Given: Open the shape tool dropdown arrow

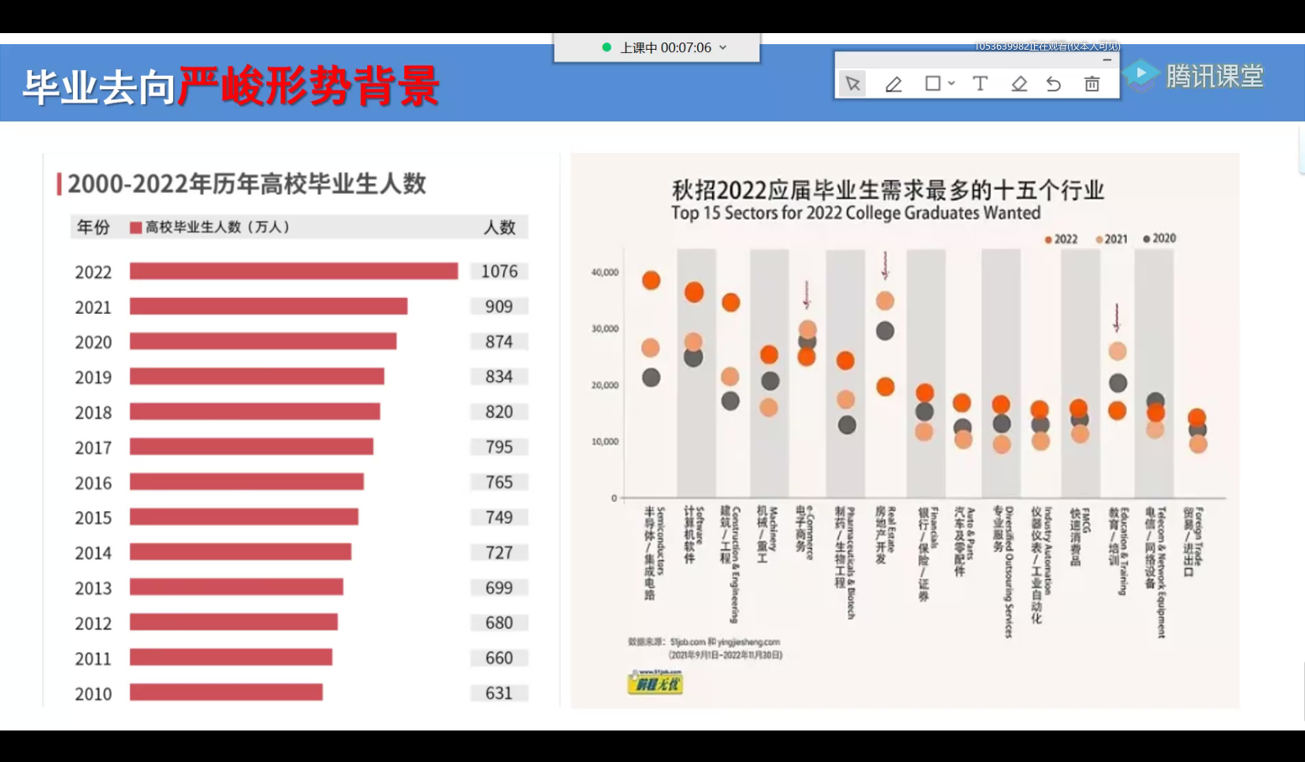Looking at the screenshot, I should point(952,84).
